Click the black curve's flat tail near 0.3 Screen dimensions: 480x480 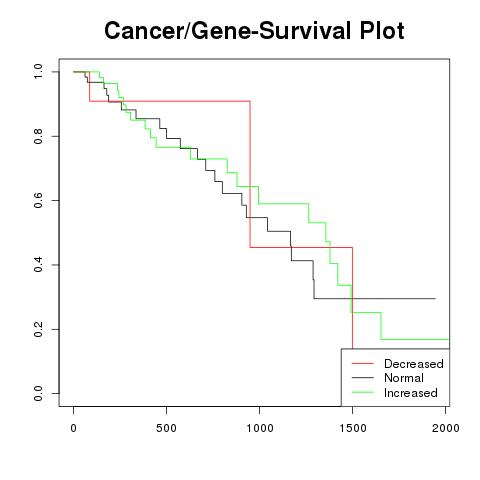point(375,298)
